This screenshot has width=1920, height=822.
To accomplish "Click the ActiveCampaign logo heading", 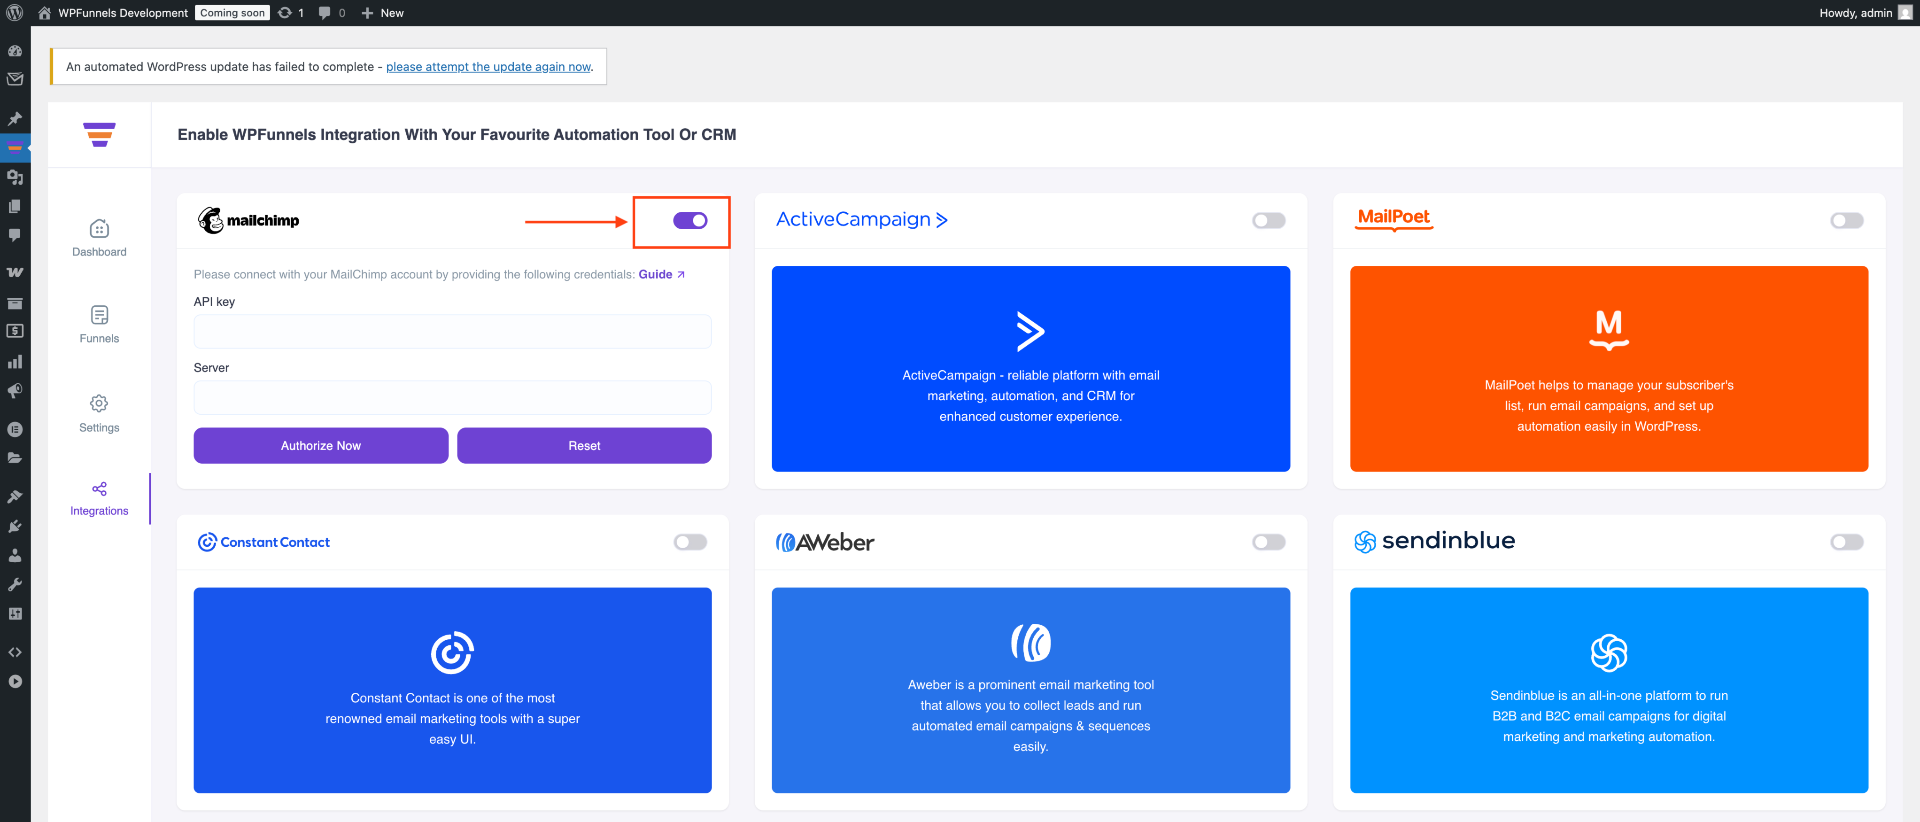I will [x=862, y=220].
